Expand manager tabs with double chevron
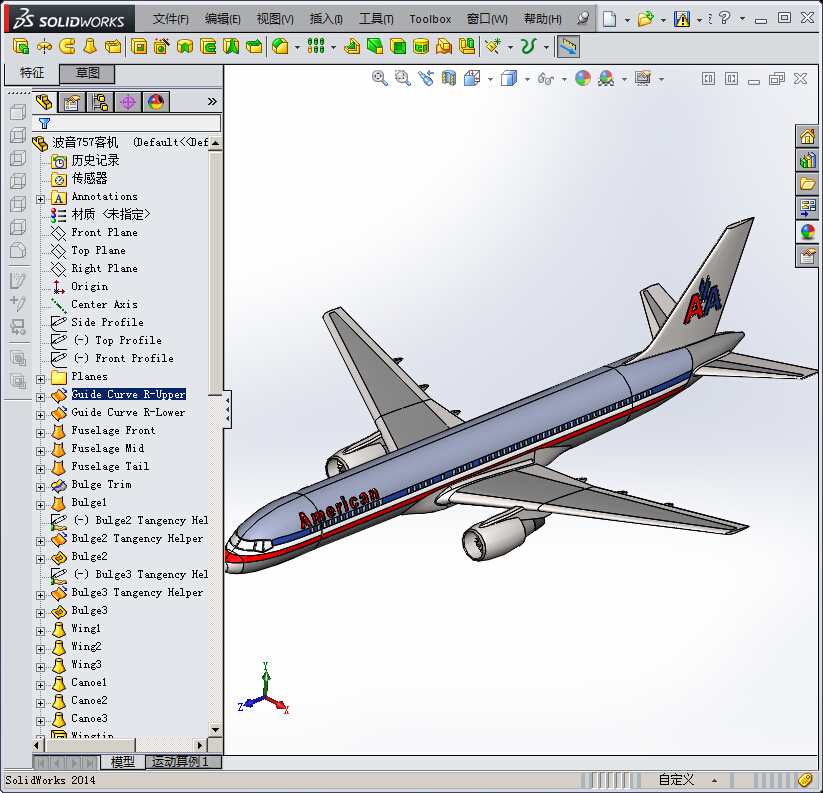Image resolution: width=823 pixels, height=793 pixels. (x=212, y=101)
